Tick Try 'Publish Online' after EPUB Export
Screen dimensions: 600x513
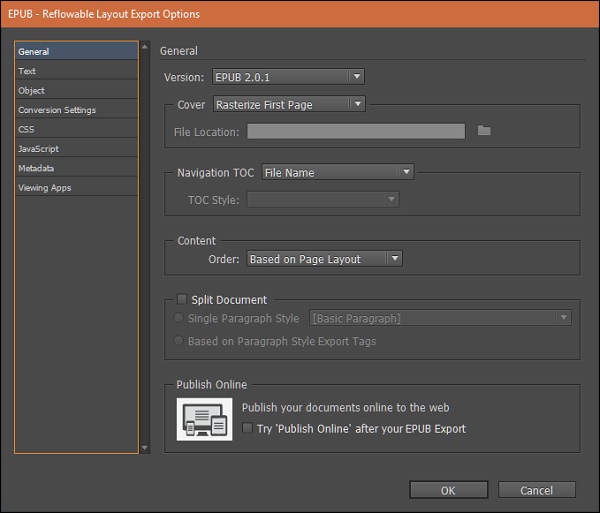click(x=247, y=428)
